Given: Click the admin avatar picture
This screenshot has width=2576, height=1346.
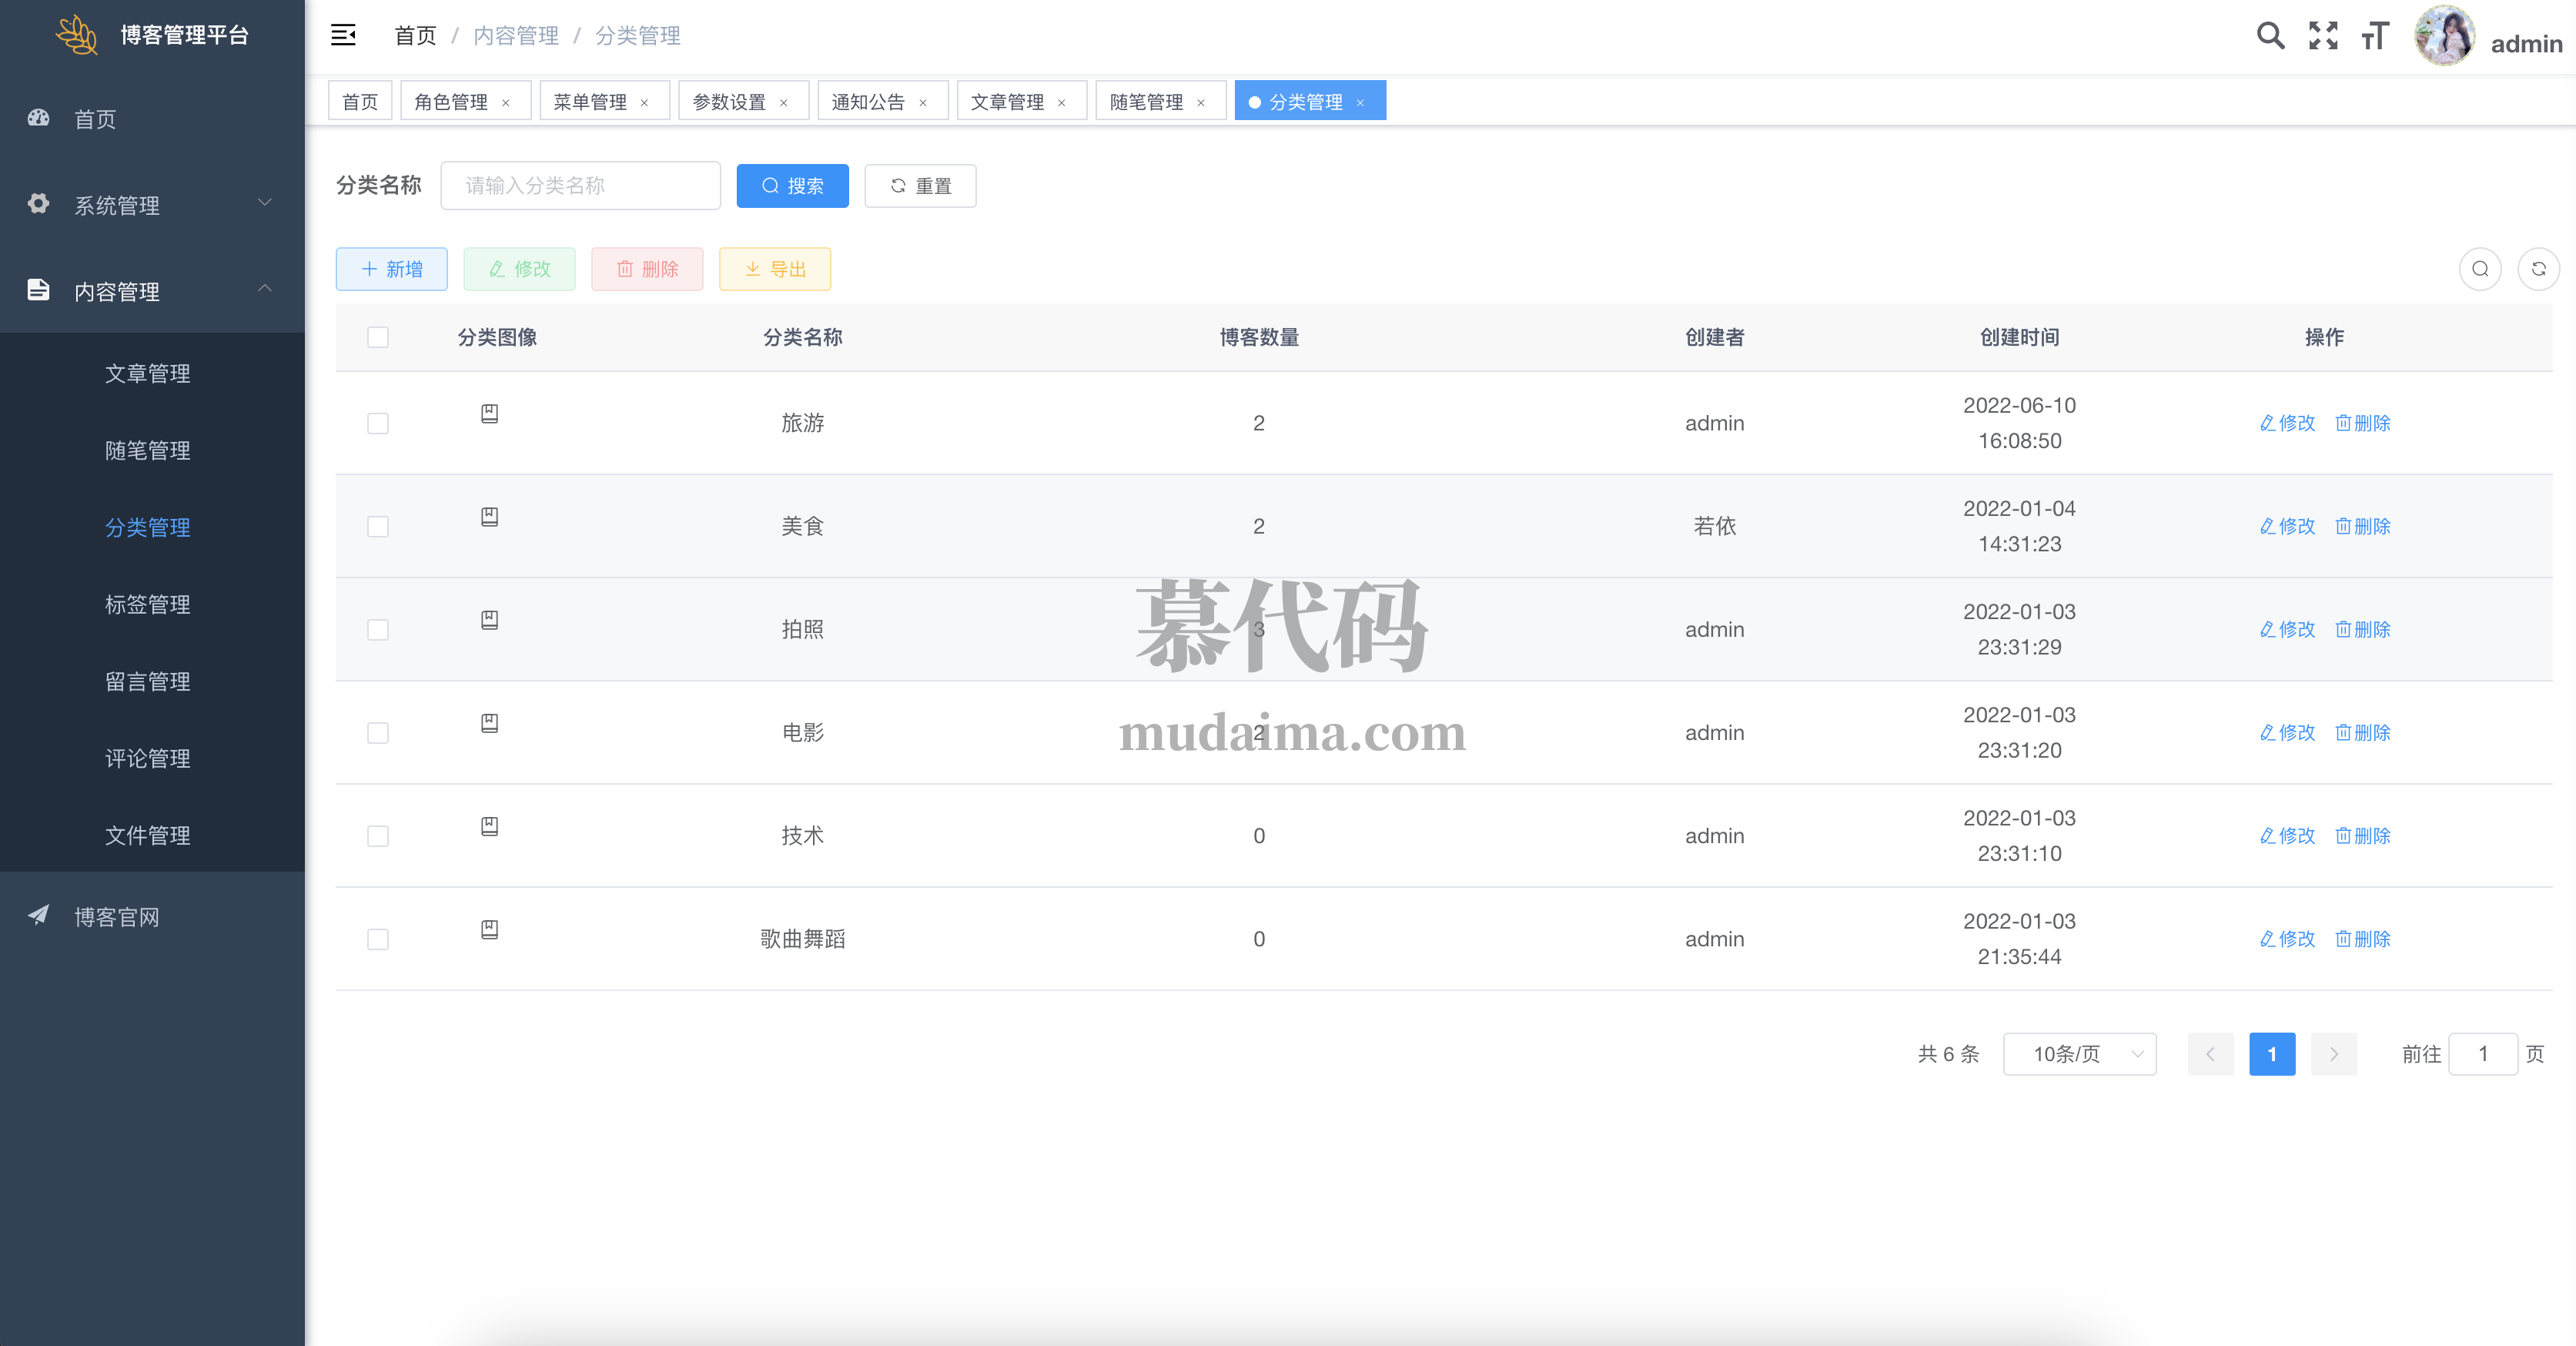Looking at the screenshot, I should [x=2444, y=36].
